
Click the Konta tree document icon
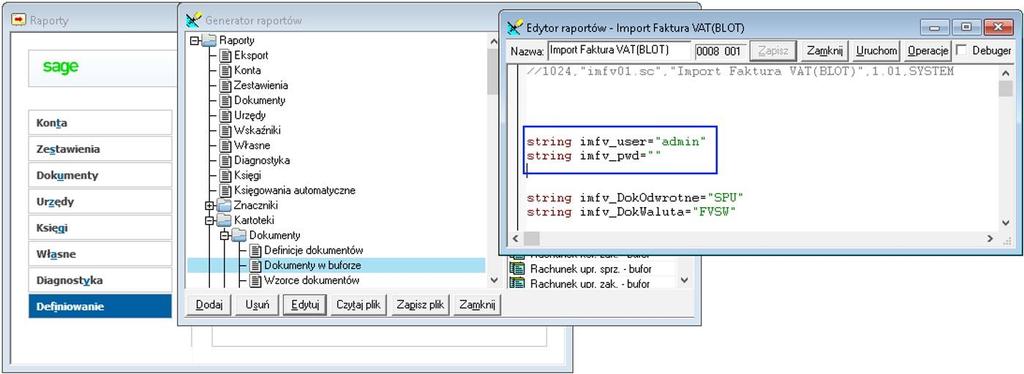pyautogui.click(x=225, y=70)
